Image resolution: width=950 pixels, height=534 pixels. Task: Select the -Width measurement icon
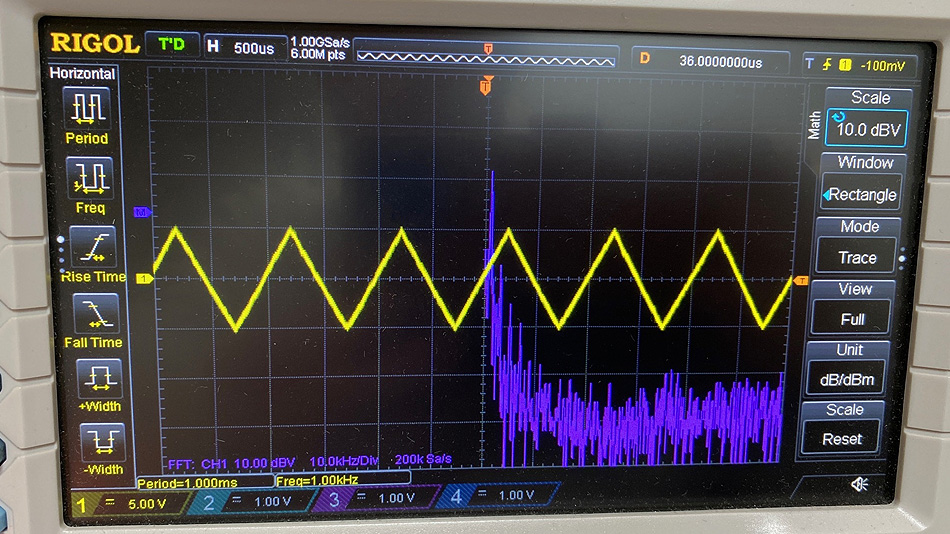(103, 441)
